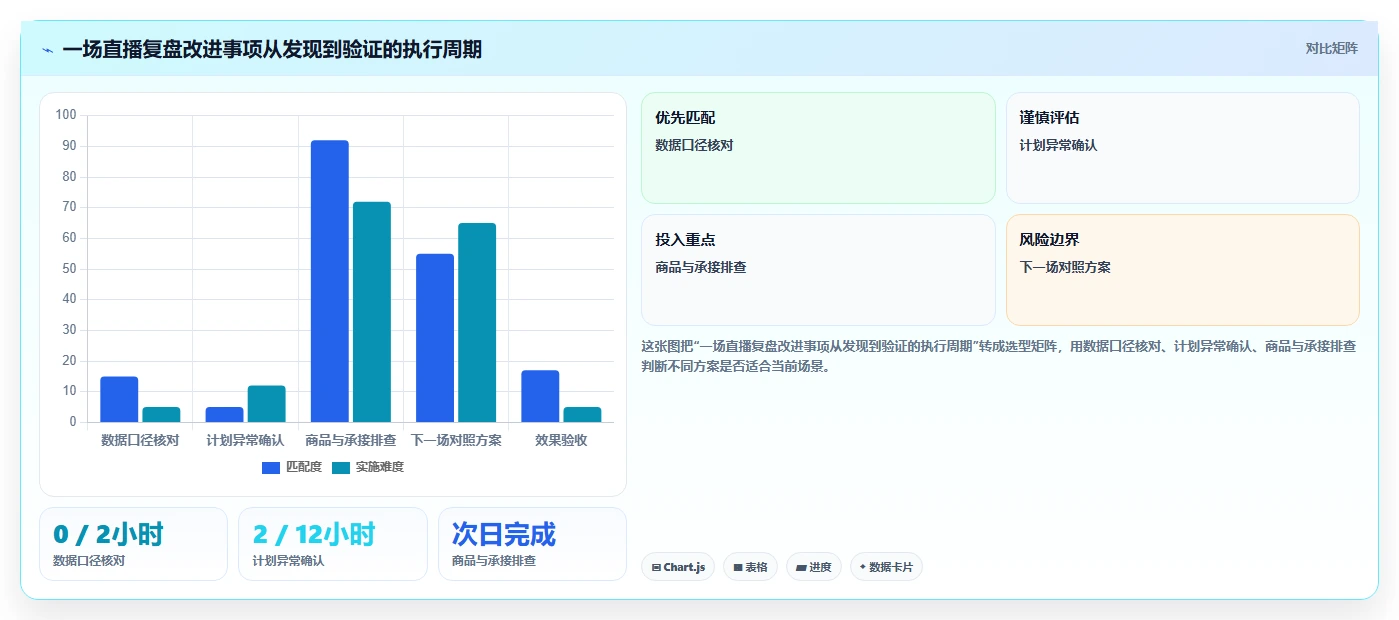Click the blue 匹配度 bar for 下一场对照方案
The image size is (1399, 620).
pyautogui.click(x=435, y=338)
